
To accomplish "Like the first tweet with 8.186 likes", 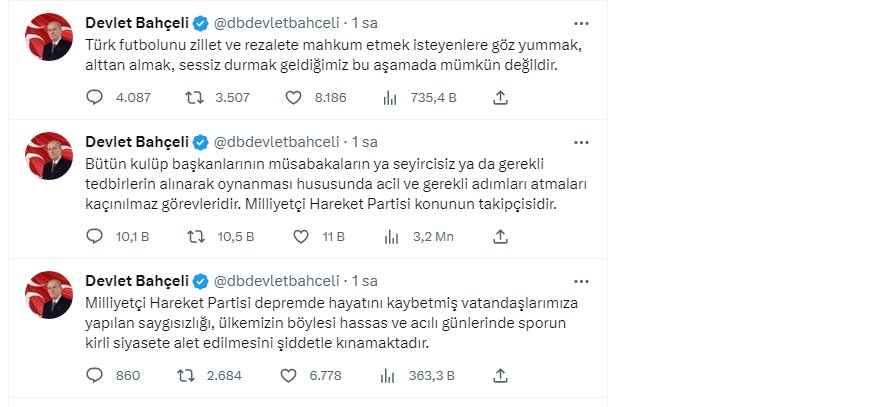I will 294,98.
